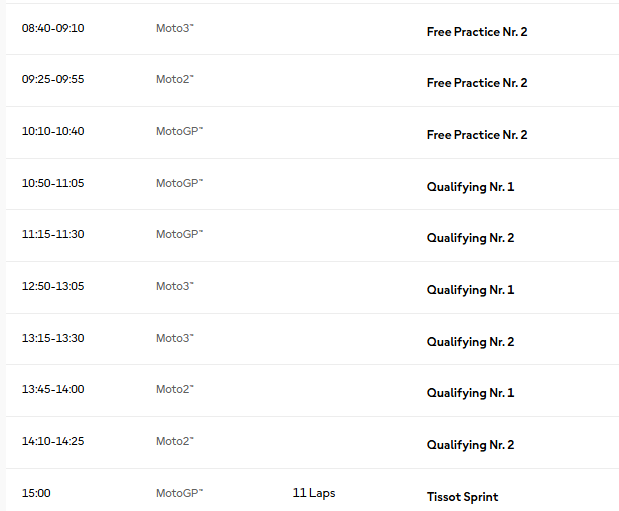This screenshot has width=619, height=511.
Task: Select the 09:25-09:55 time text
Action: pos(53,79)
